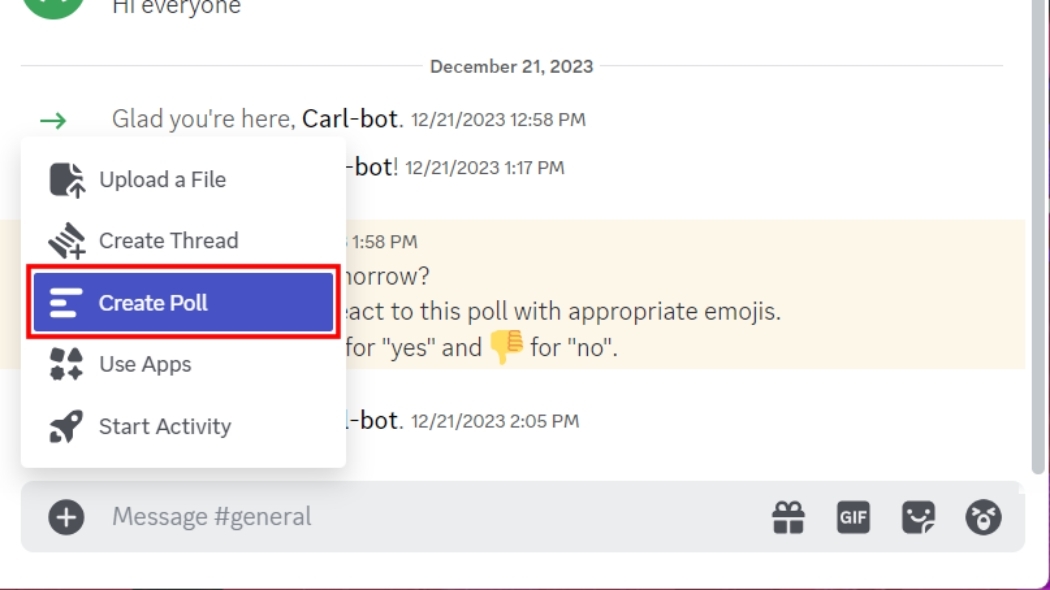
Task: Click the Create Thread icon
Action: coord(67,240)
